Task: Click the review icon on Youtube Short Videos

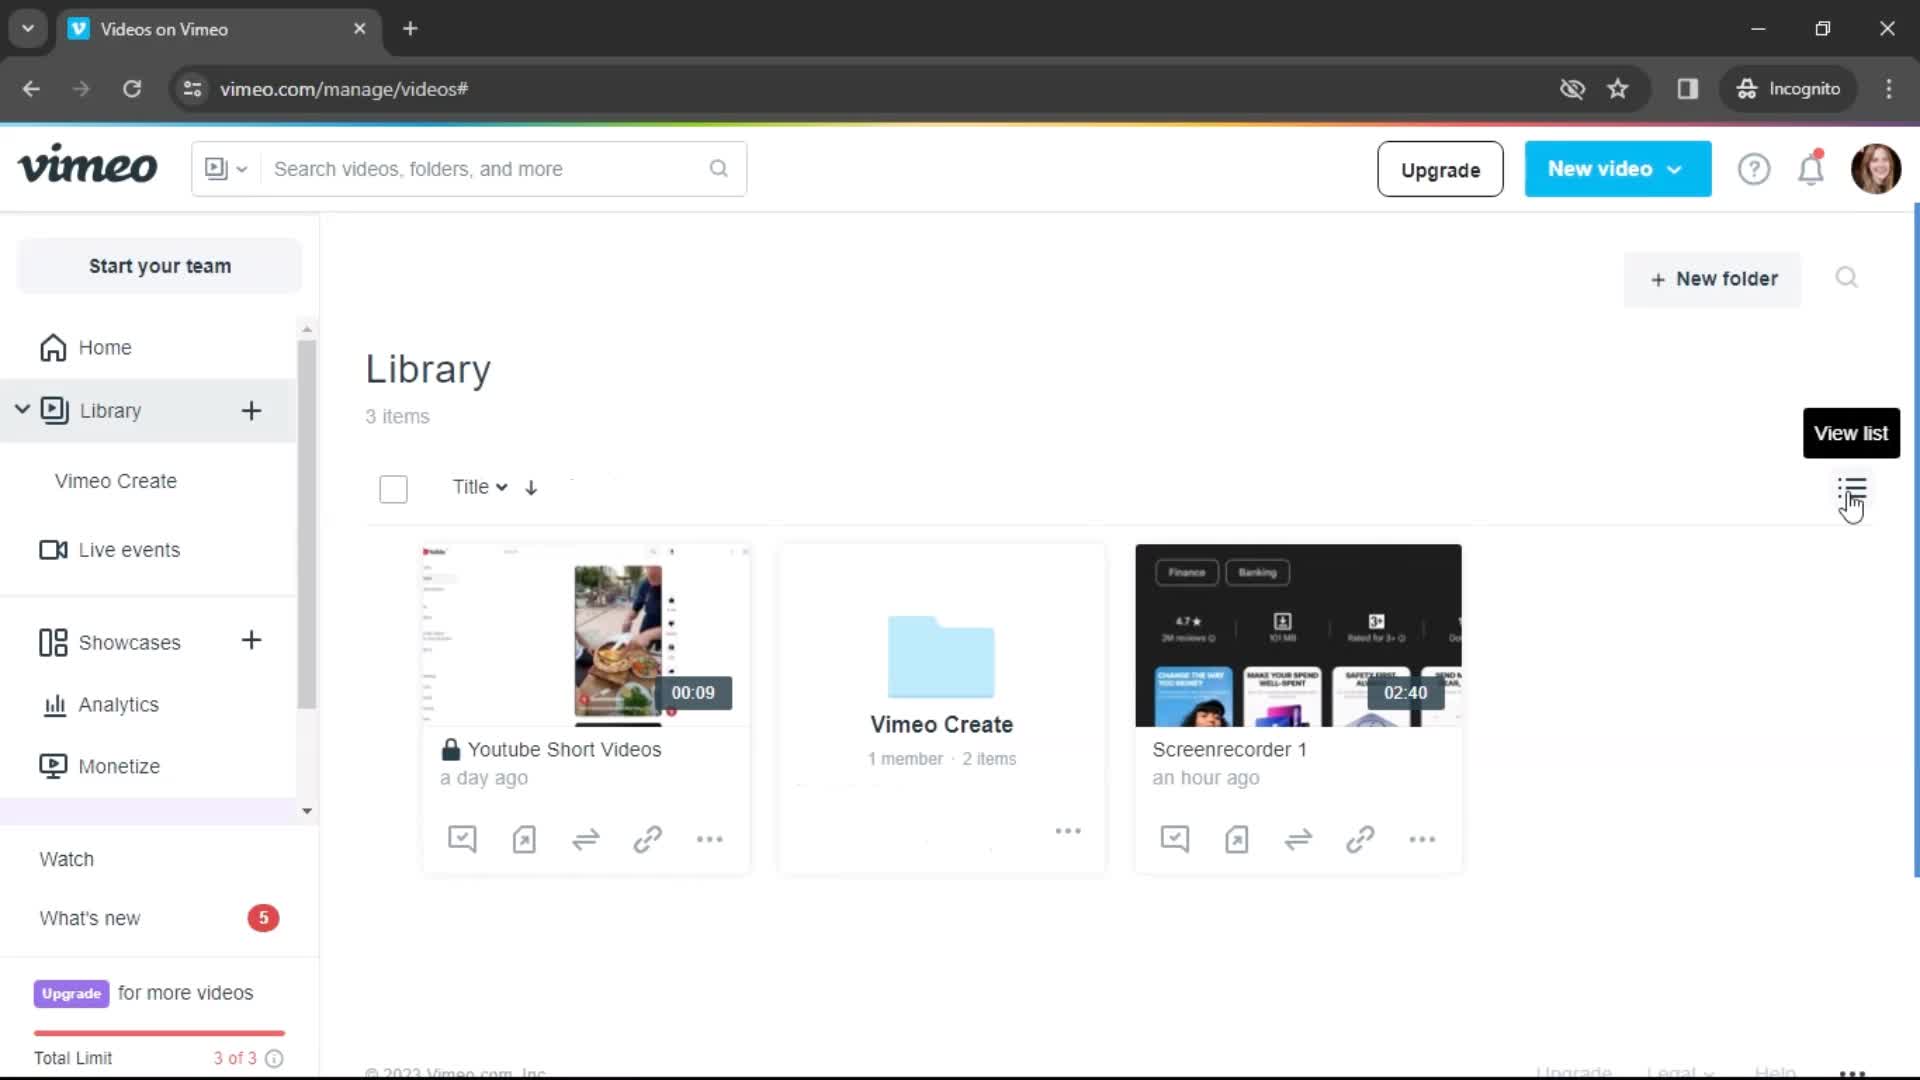Action: [x=462, y=839]
